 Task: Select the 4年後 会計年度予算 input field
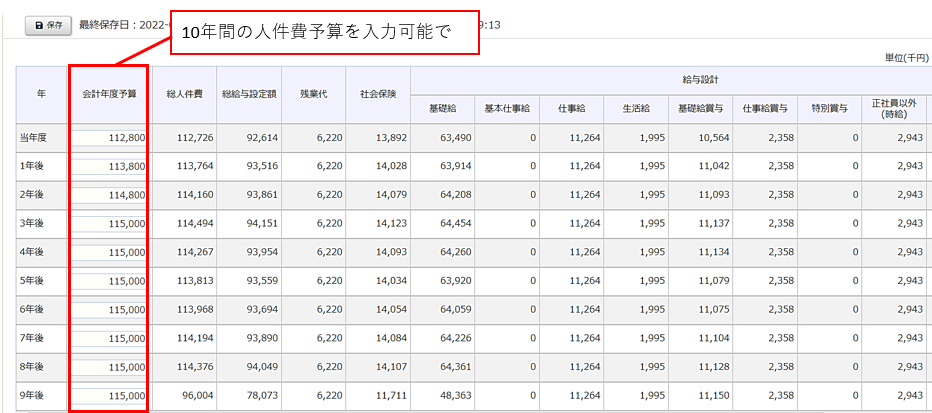(109, 252)
